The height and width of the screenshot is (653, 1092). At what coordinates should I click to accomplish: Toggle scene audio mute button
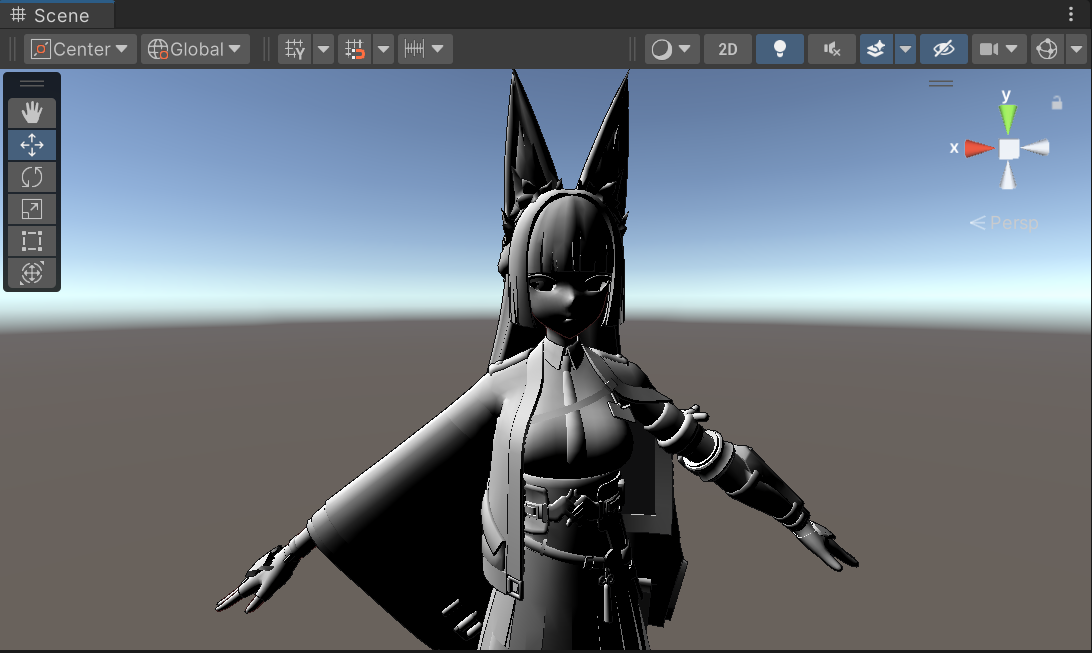(831, 49)
